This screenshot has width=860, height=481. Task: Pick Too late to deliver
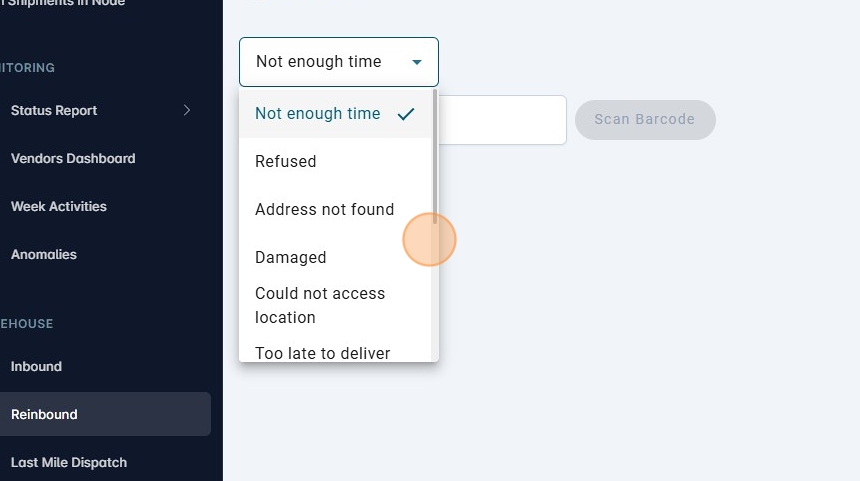[x=323, y=352]
